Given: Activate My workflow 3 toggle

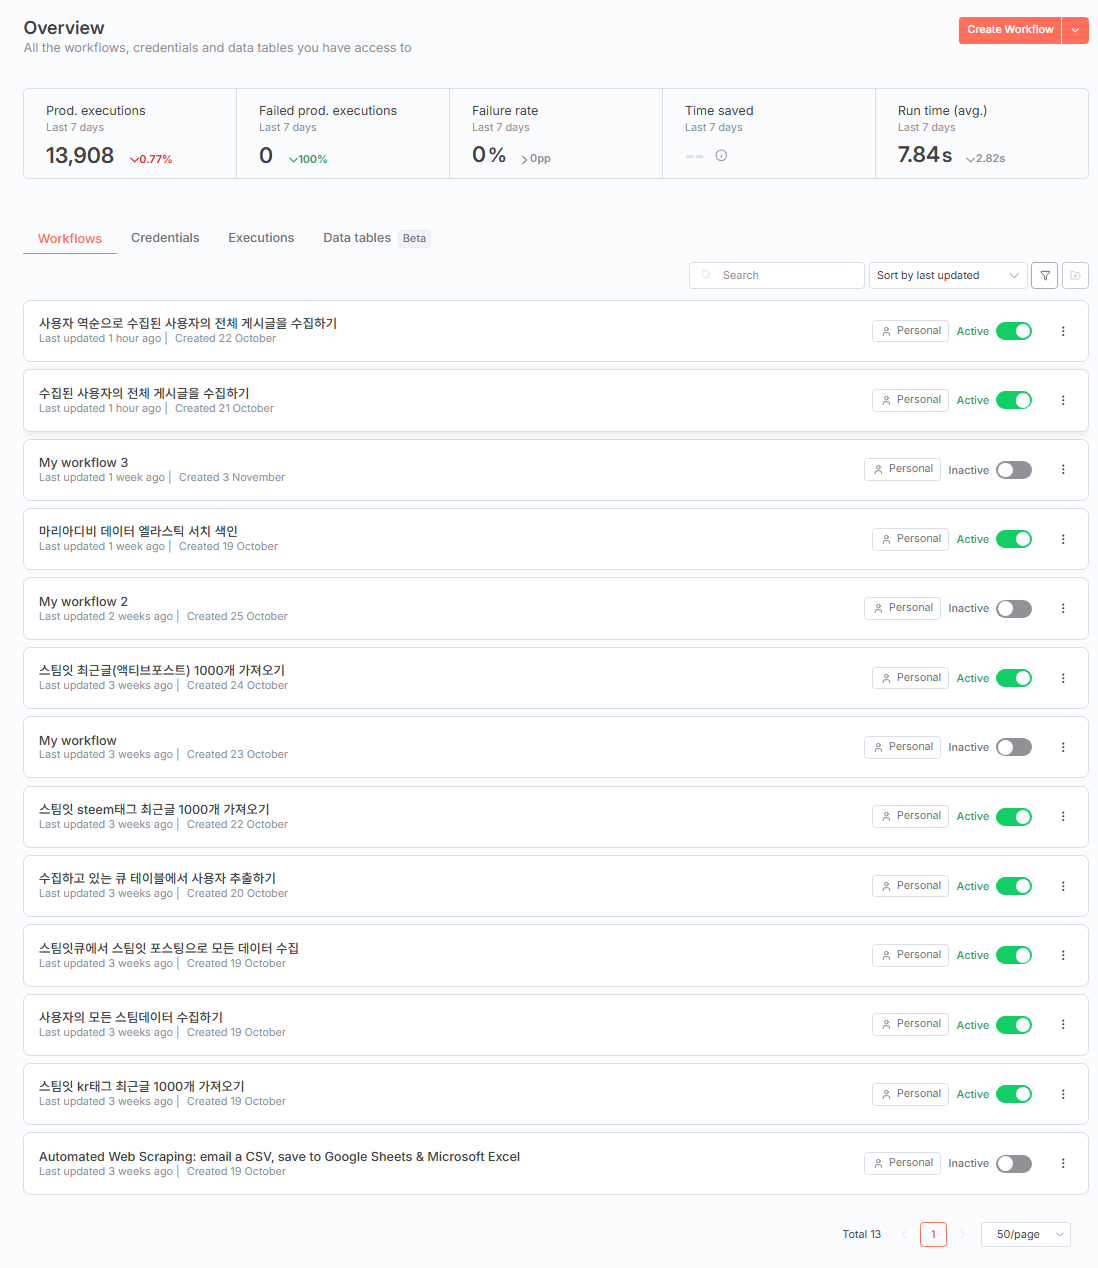Looking at the screenshot, I should point(1014,470).
